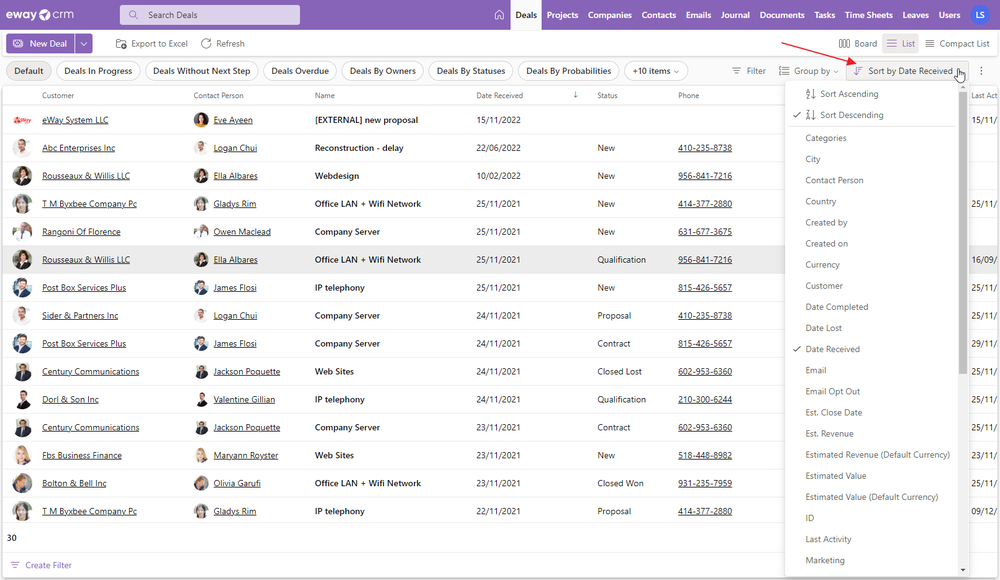
Task: Open the Time Sheets tab
Action: click(x=869, y=15)
